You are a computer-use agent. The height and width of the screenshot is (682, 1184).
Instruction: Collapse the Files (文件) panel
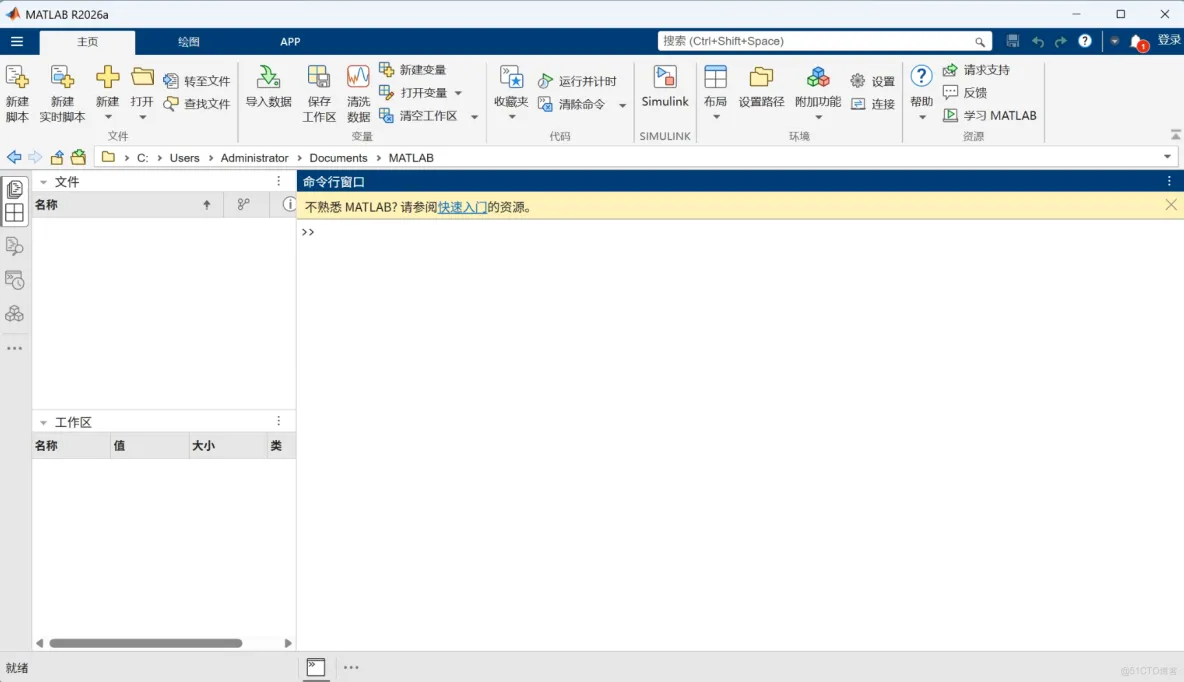(43, 182)
